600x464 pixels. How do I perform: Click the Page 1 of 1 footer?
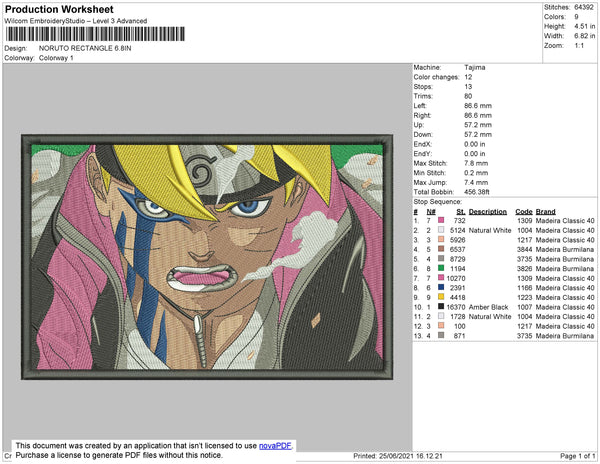577,456
